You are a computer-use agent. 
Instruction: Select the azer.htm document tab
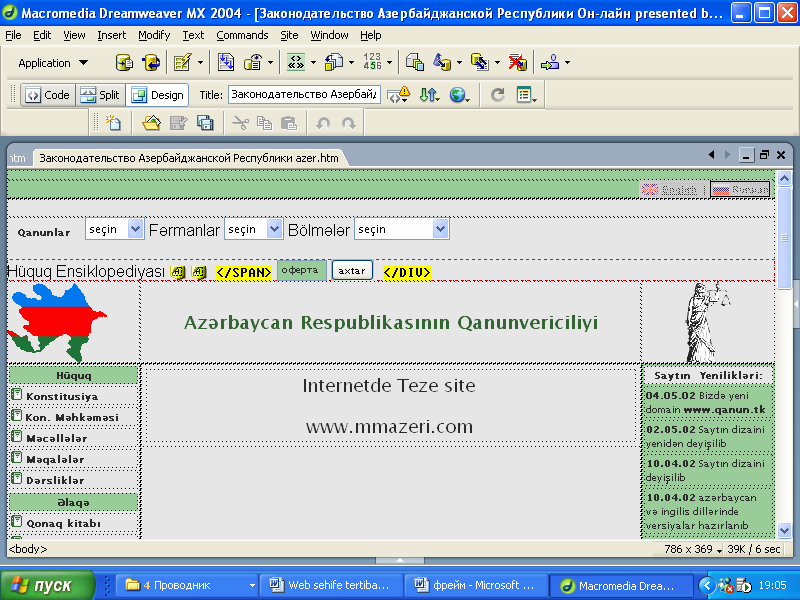tap(189, 158)
